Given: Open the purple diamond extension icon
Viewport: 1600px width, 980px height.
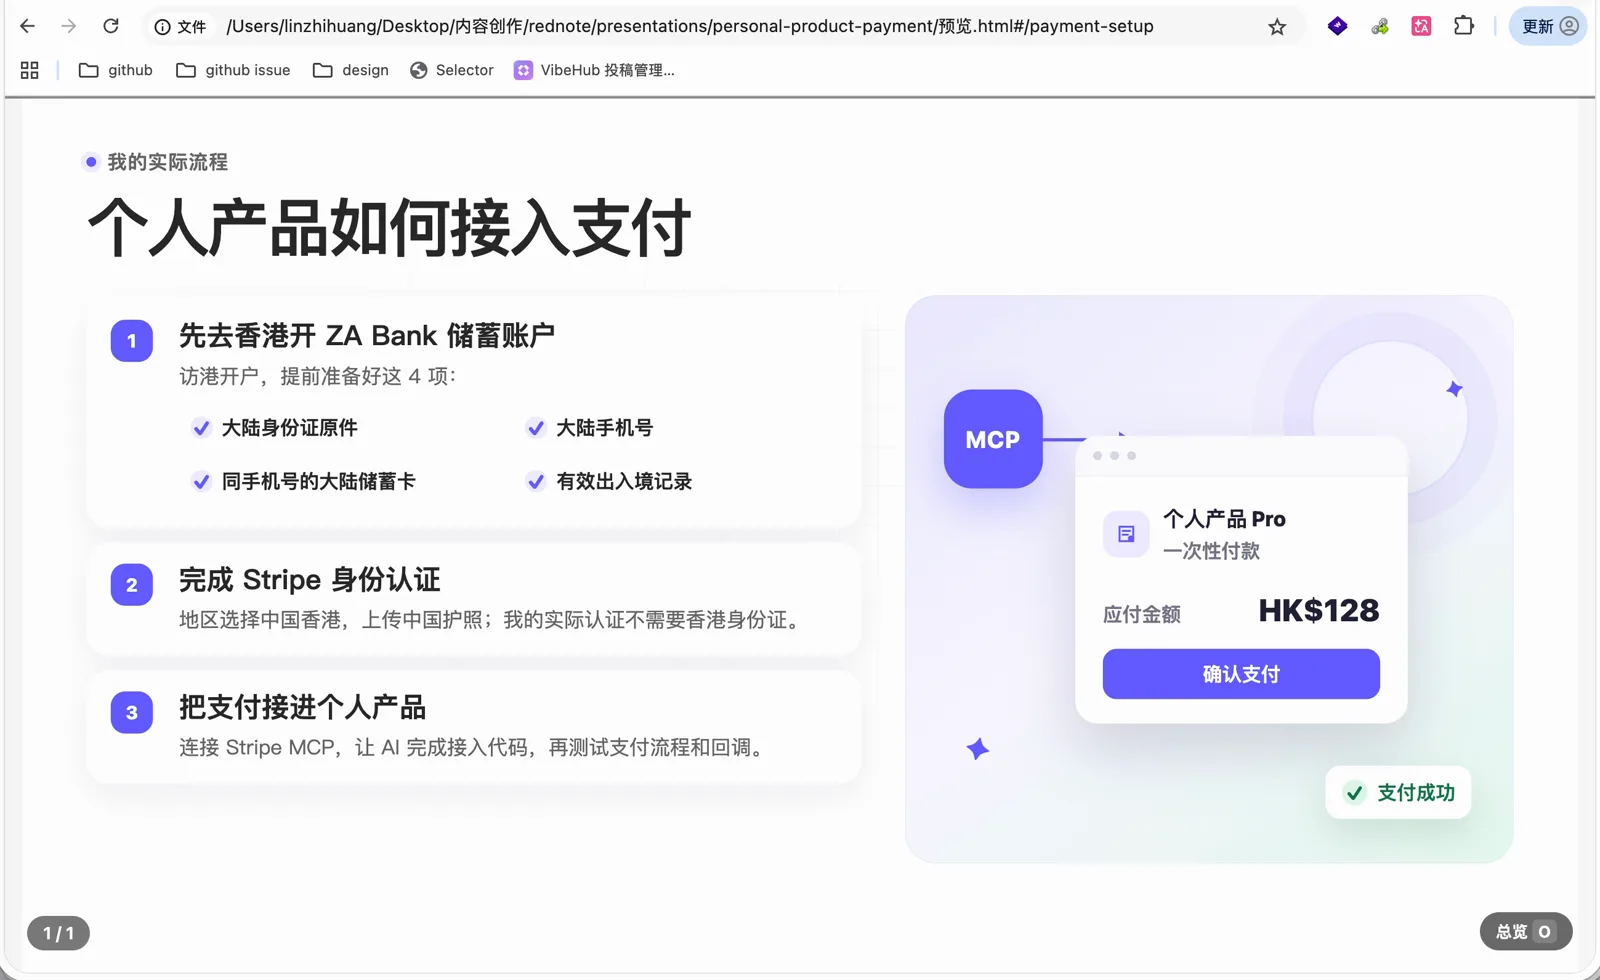Looking at the screenshot, I should tap(1337, 26).
